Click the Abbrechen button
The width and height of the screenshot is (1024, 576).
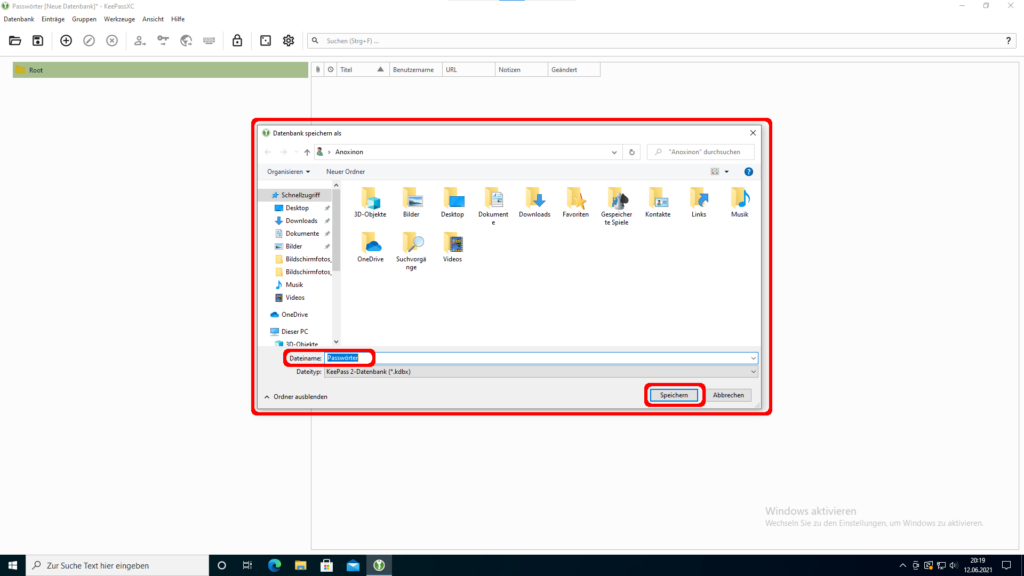click(x=728, y=395)
